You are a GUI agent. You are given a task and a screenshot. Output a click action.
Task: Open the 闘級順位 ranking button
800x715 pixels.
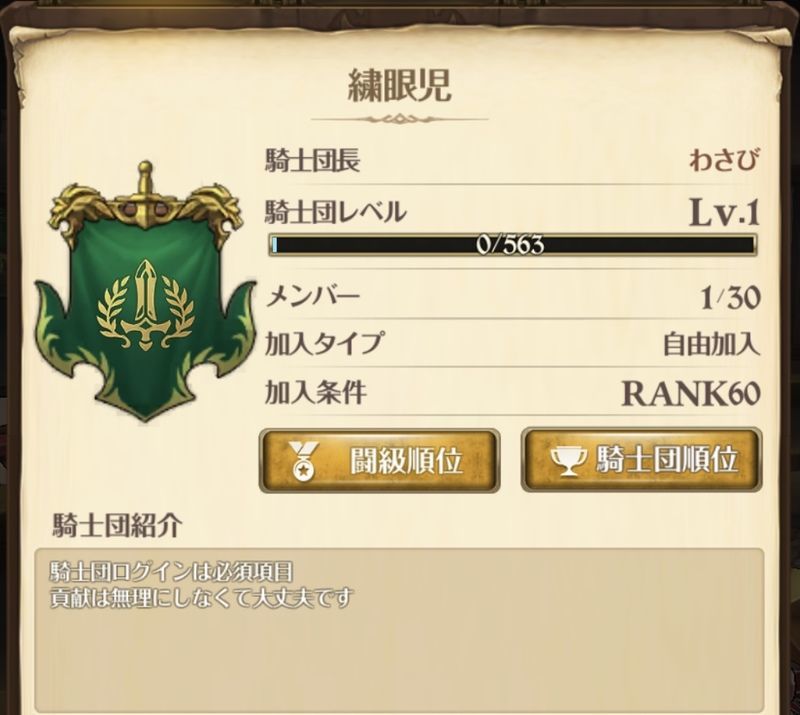380,460
